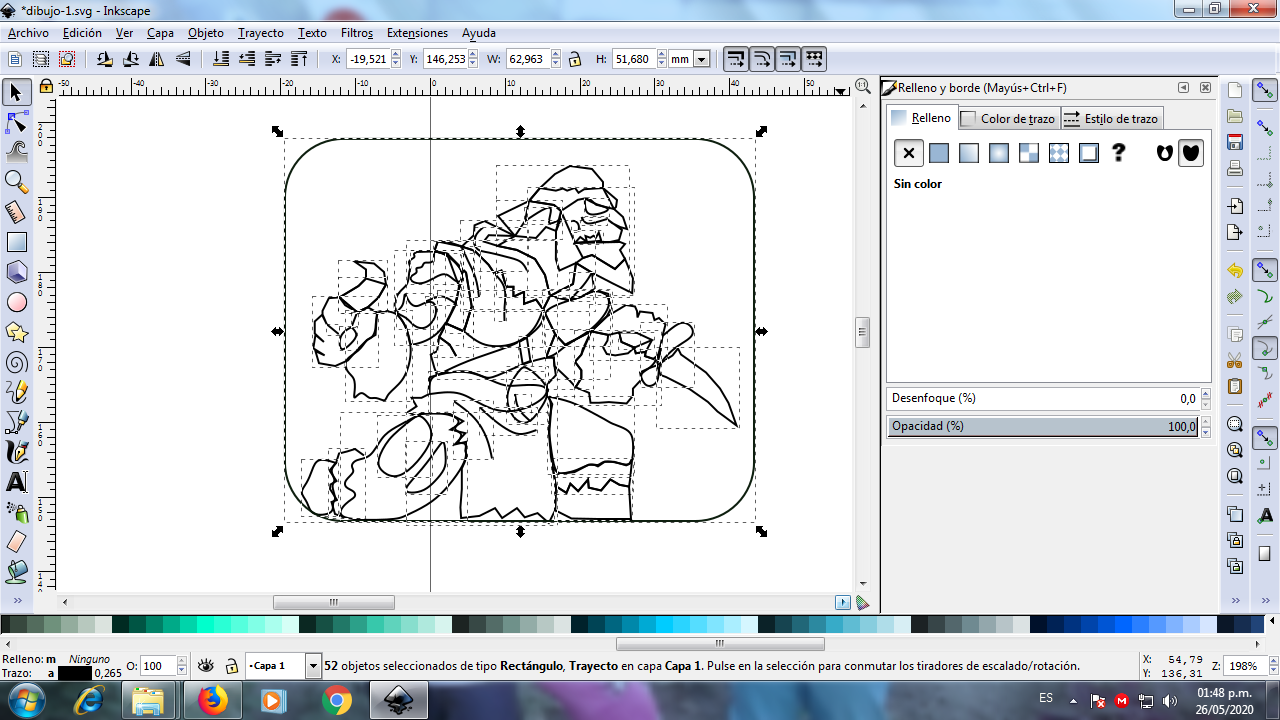Raise selection to top
Image resolution: width=1280 pixels, height=720 pixels.
pos(297,59)
